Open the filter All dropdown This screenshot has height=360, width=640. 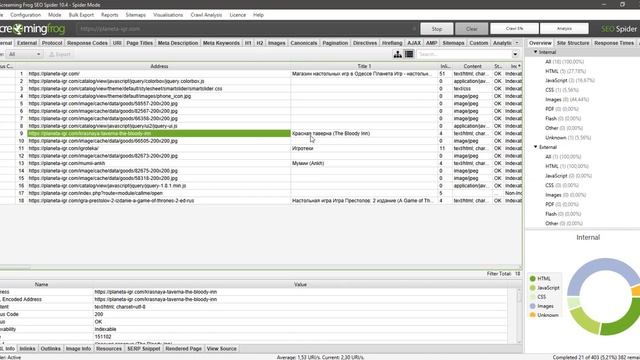(x=24, y=54)
